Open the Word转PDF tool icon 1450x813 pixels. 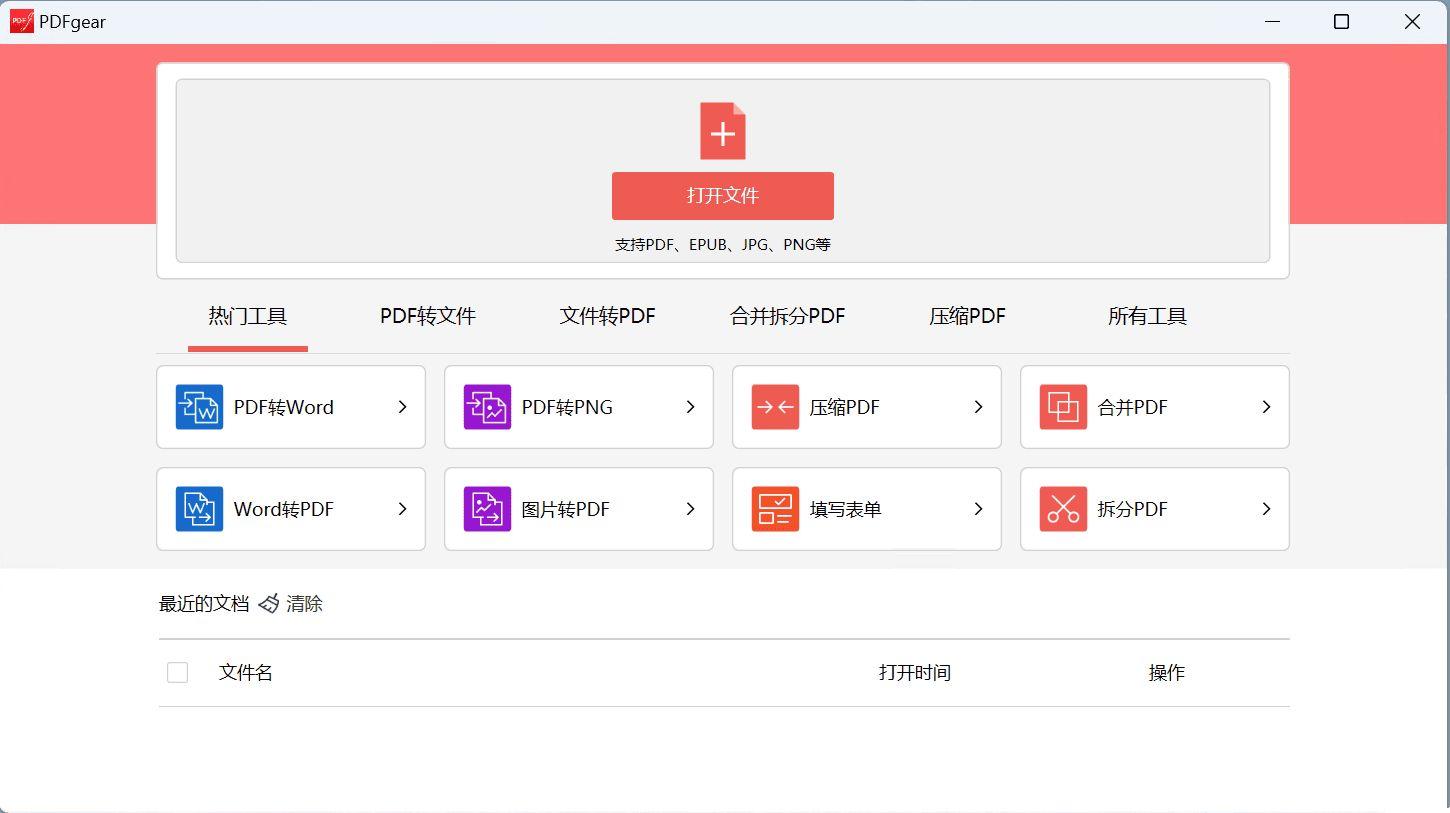pyautogui.click(x=198, y=509)
